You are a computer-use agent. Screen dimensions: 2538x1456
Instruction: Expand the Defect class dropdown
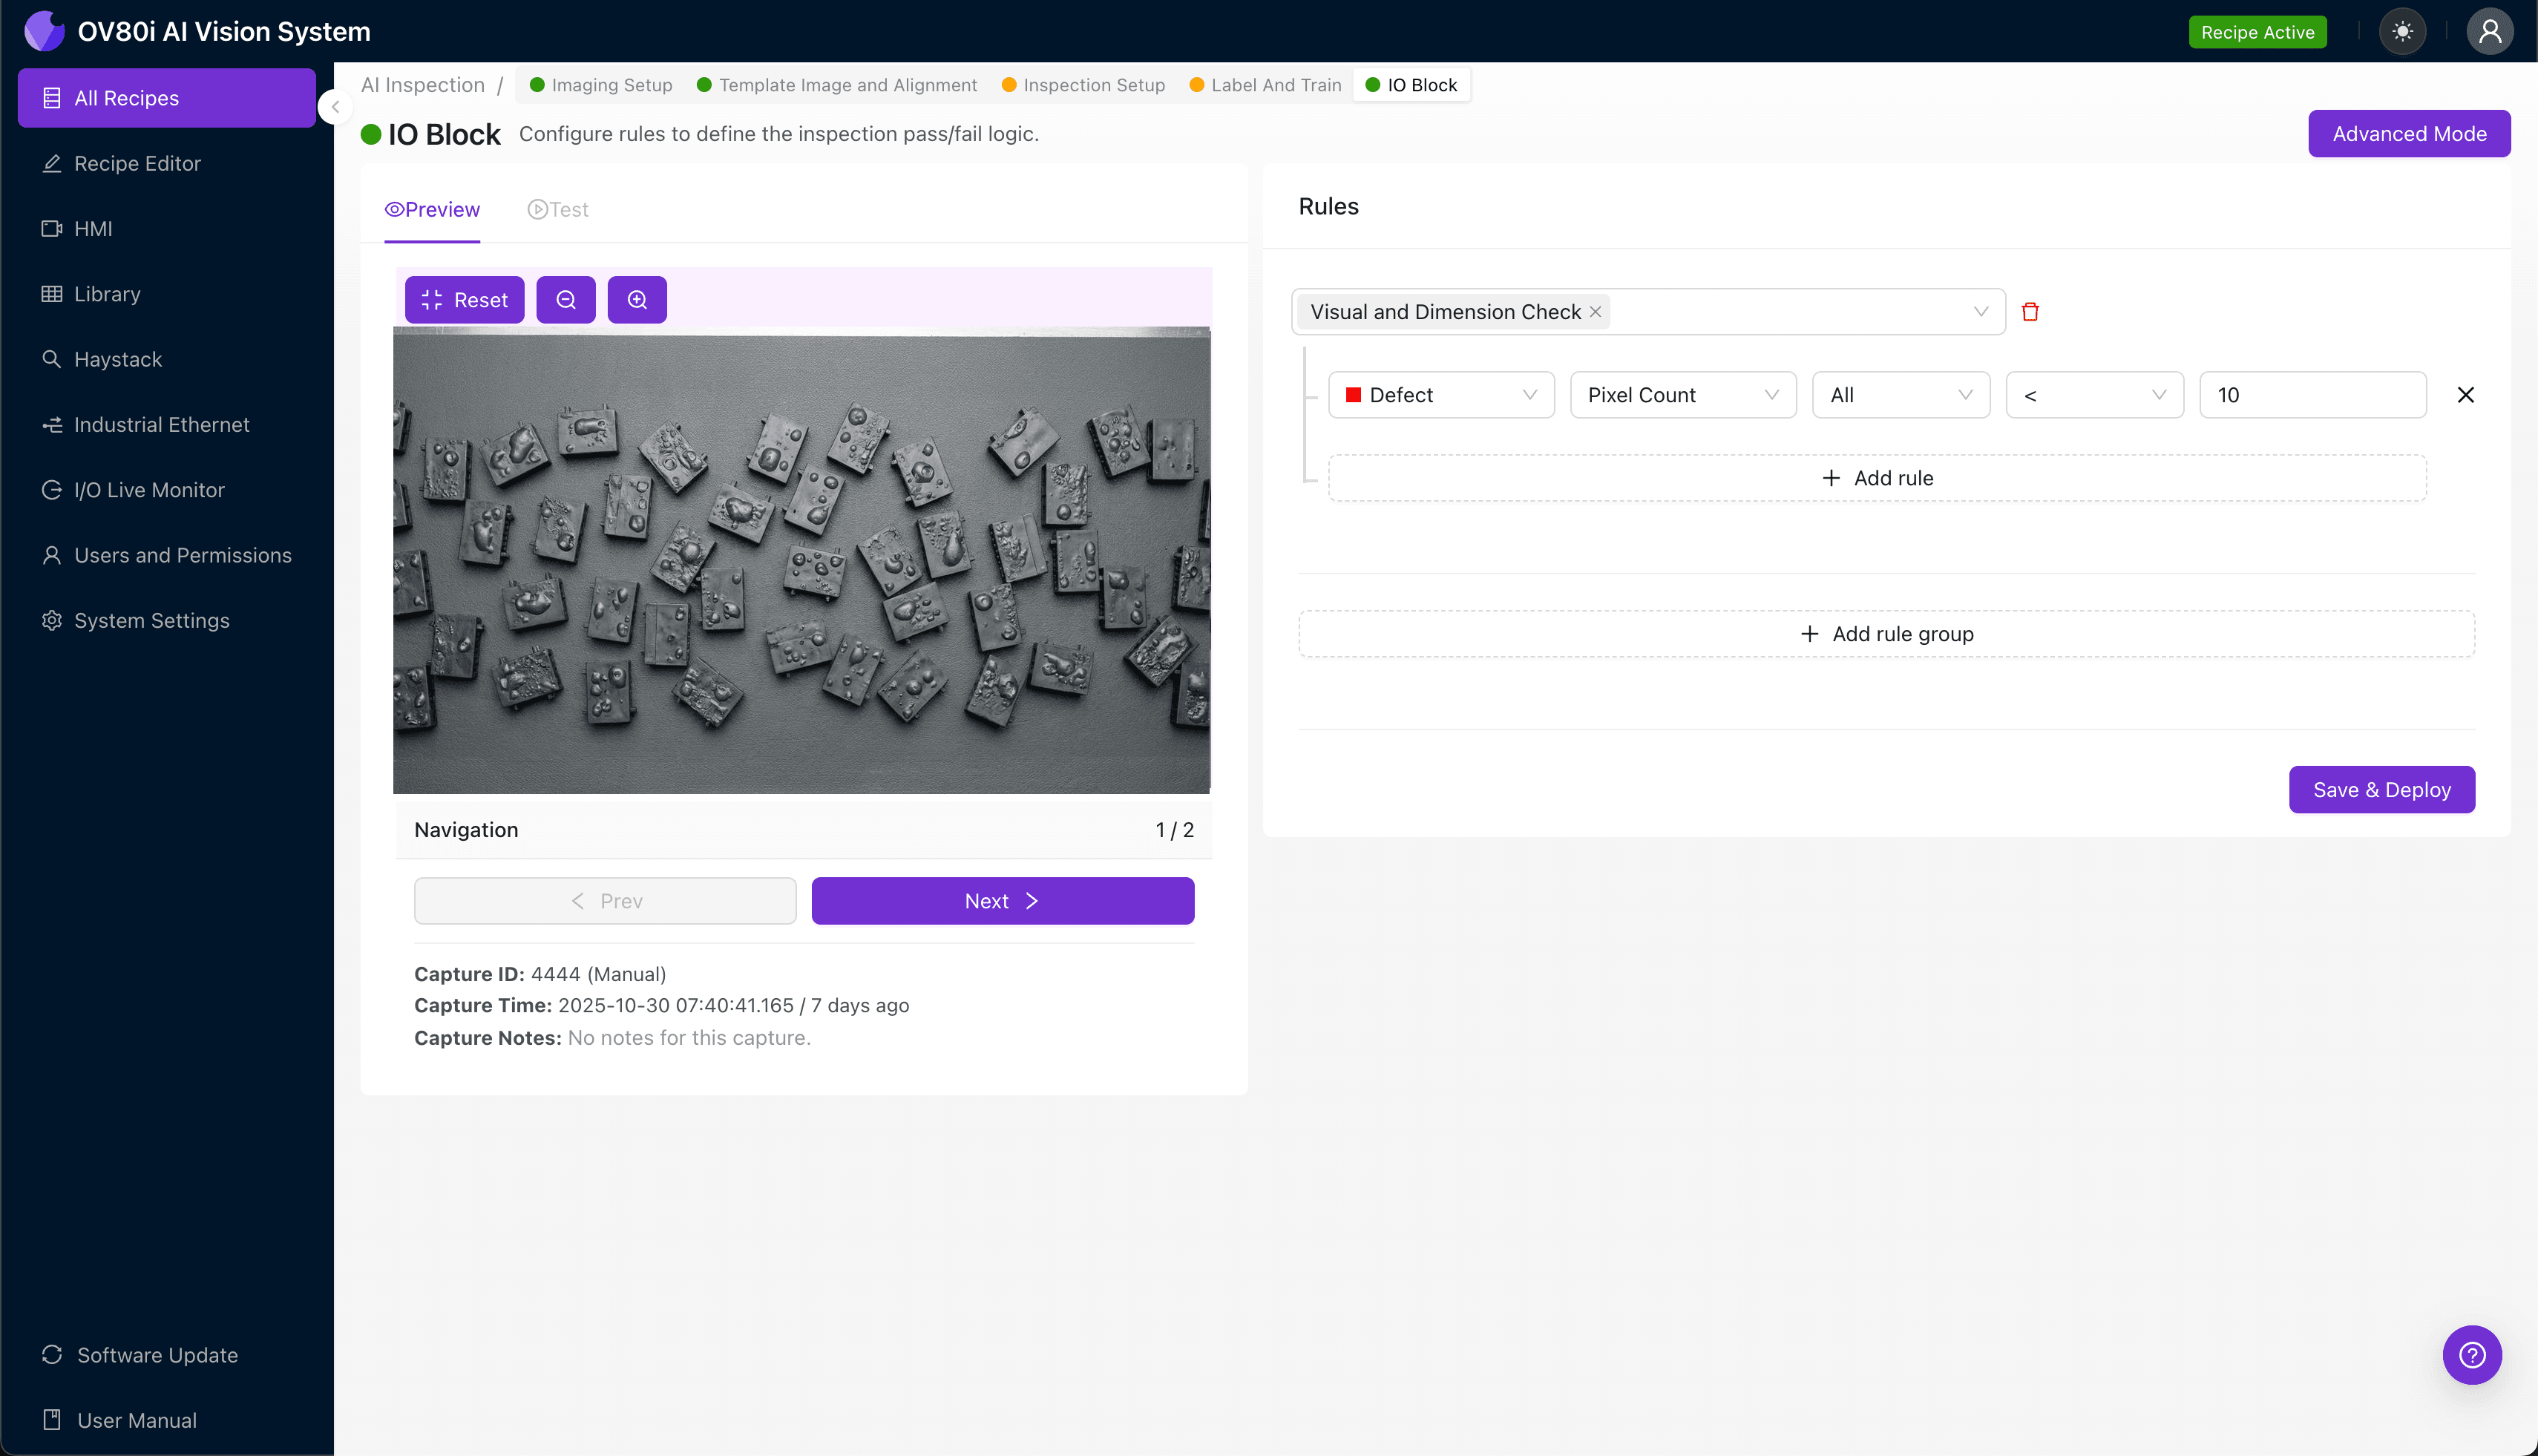(1440, 395)
